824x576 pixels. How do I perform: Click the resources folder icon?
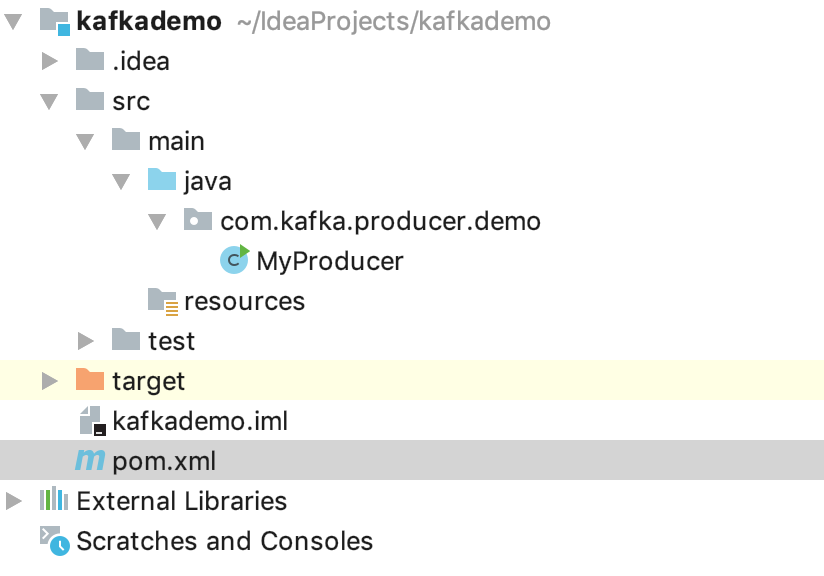(162, 301)
